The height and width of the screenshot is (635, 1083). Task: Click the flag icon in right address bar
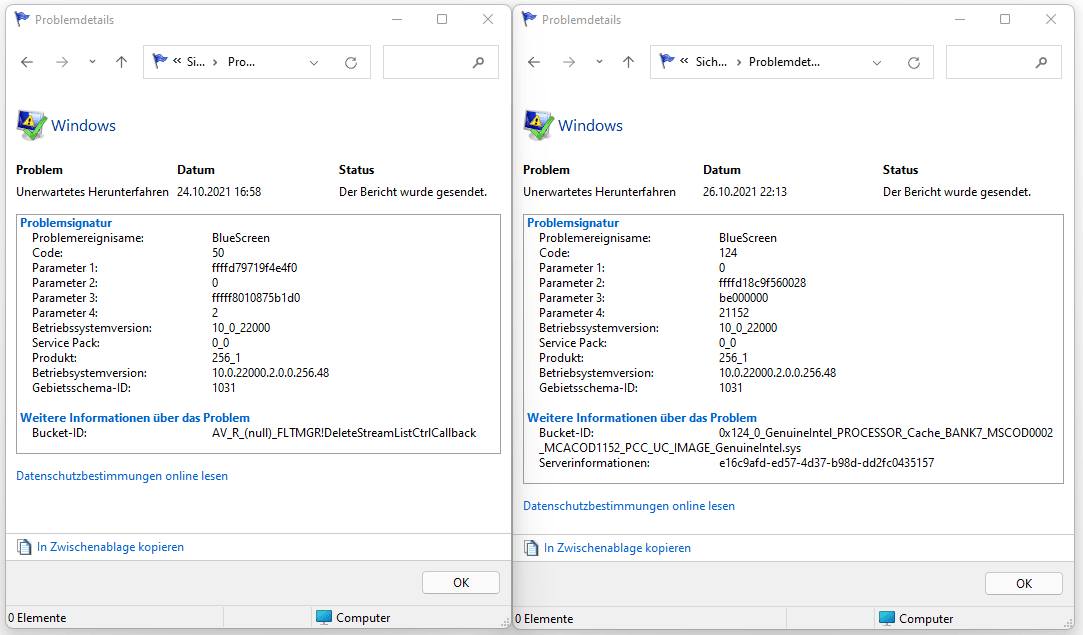667,61
